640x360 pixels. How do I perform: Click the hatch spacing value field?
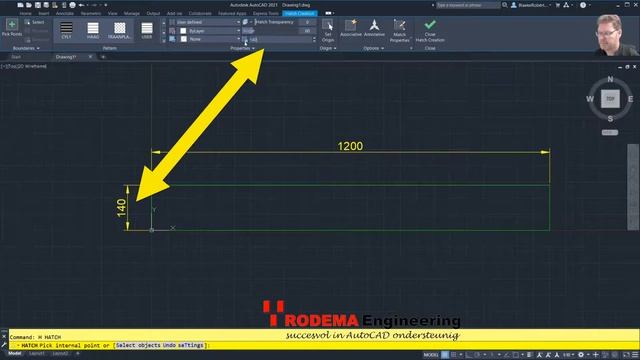280,40
